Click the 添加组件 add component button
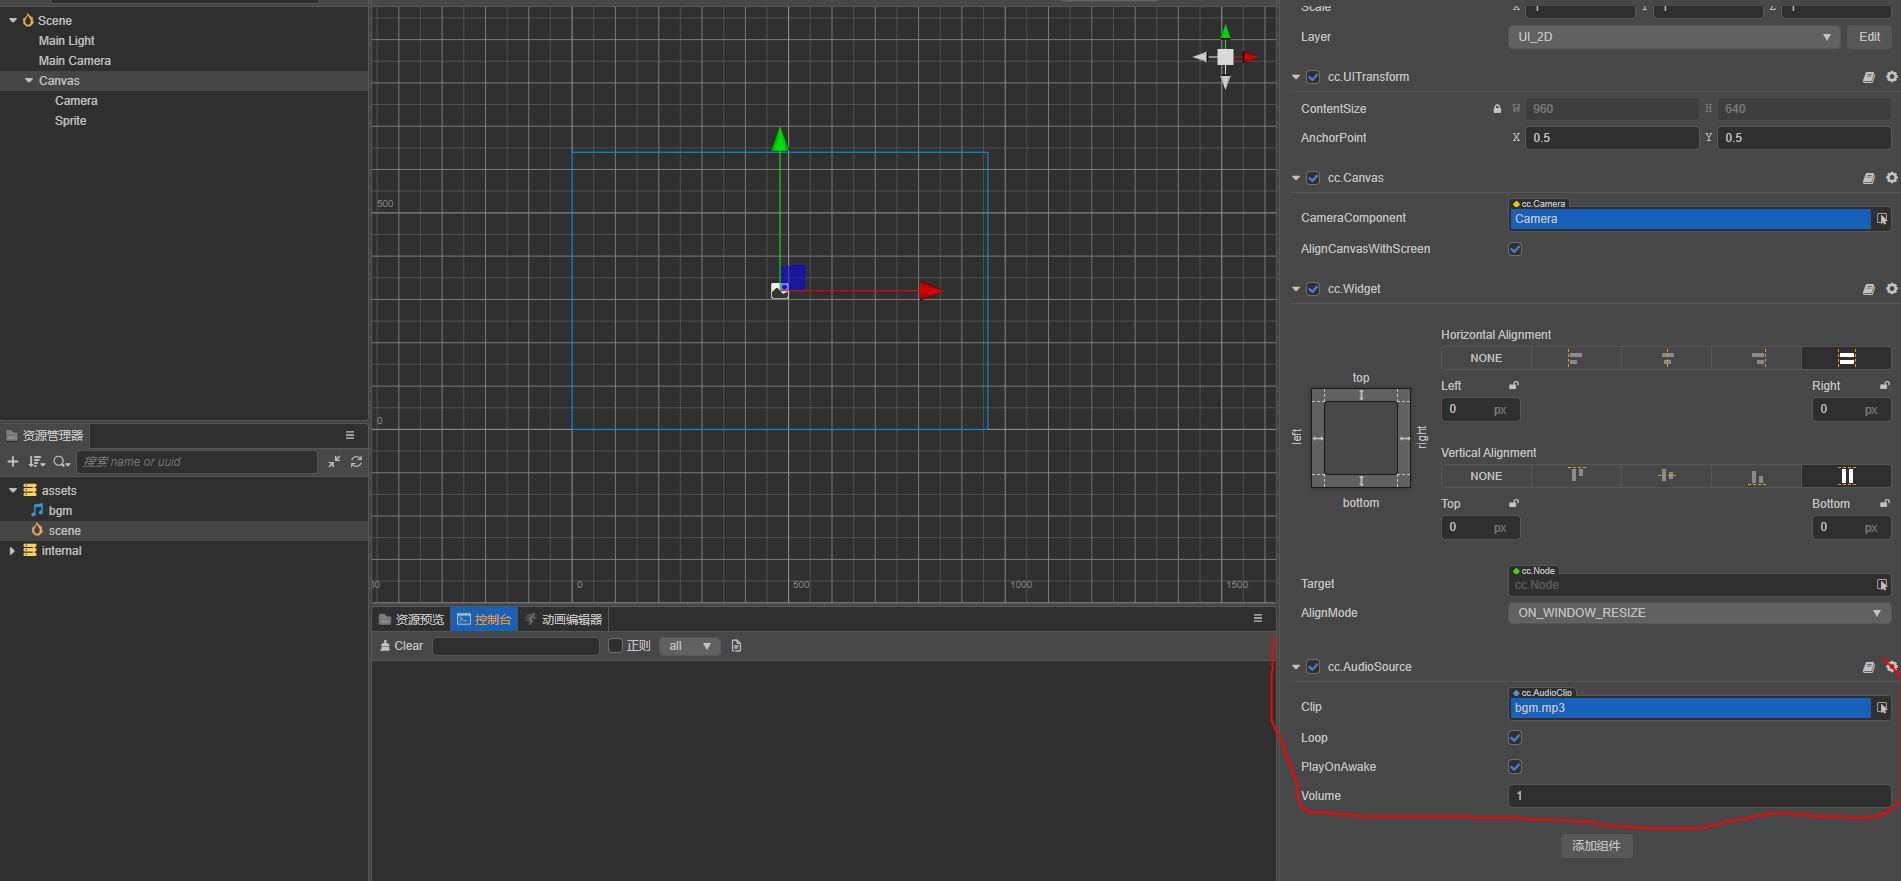 tap(1596, 846)
